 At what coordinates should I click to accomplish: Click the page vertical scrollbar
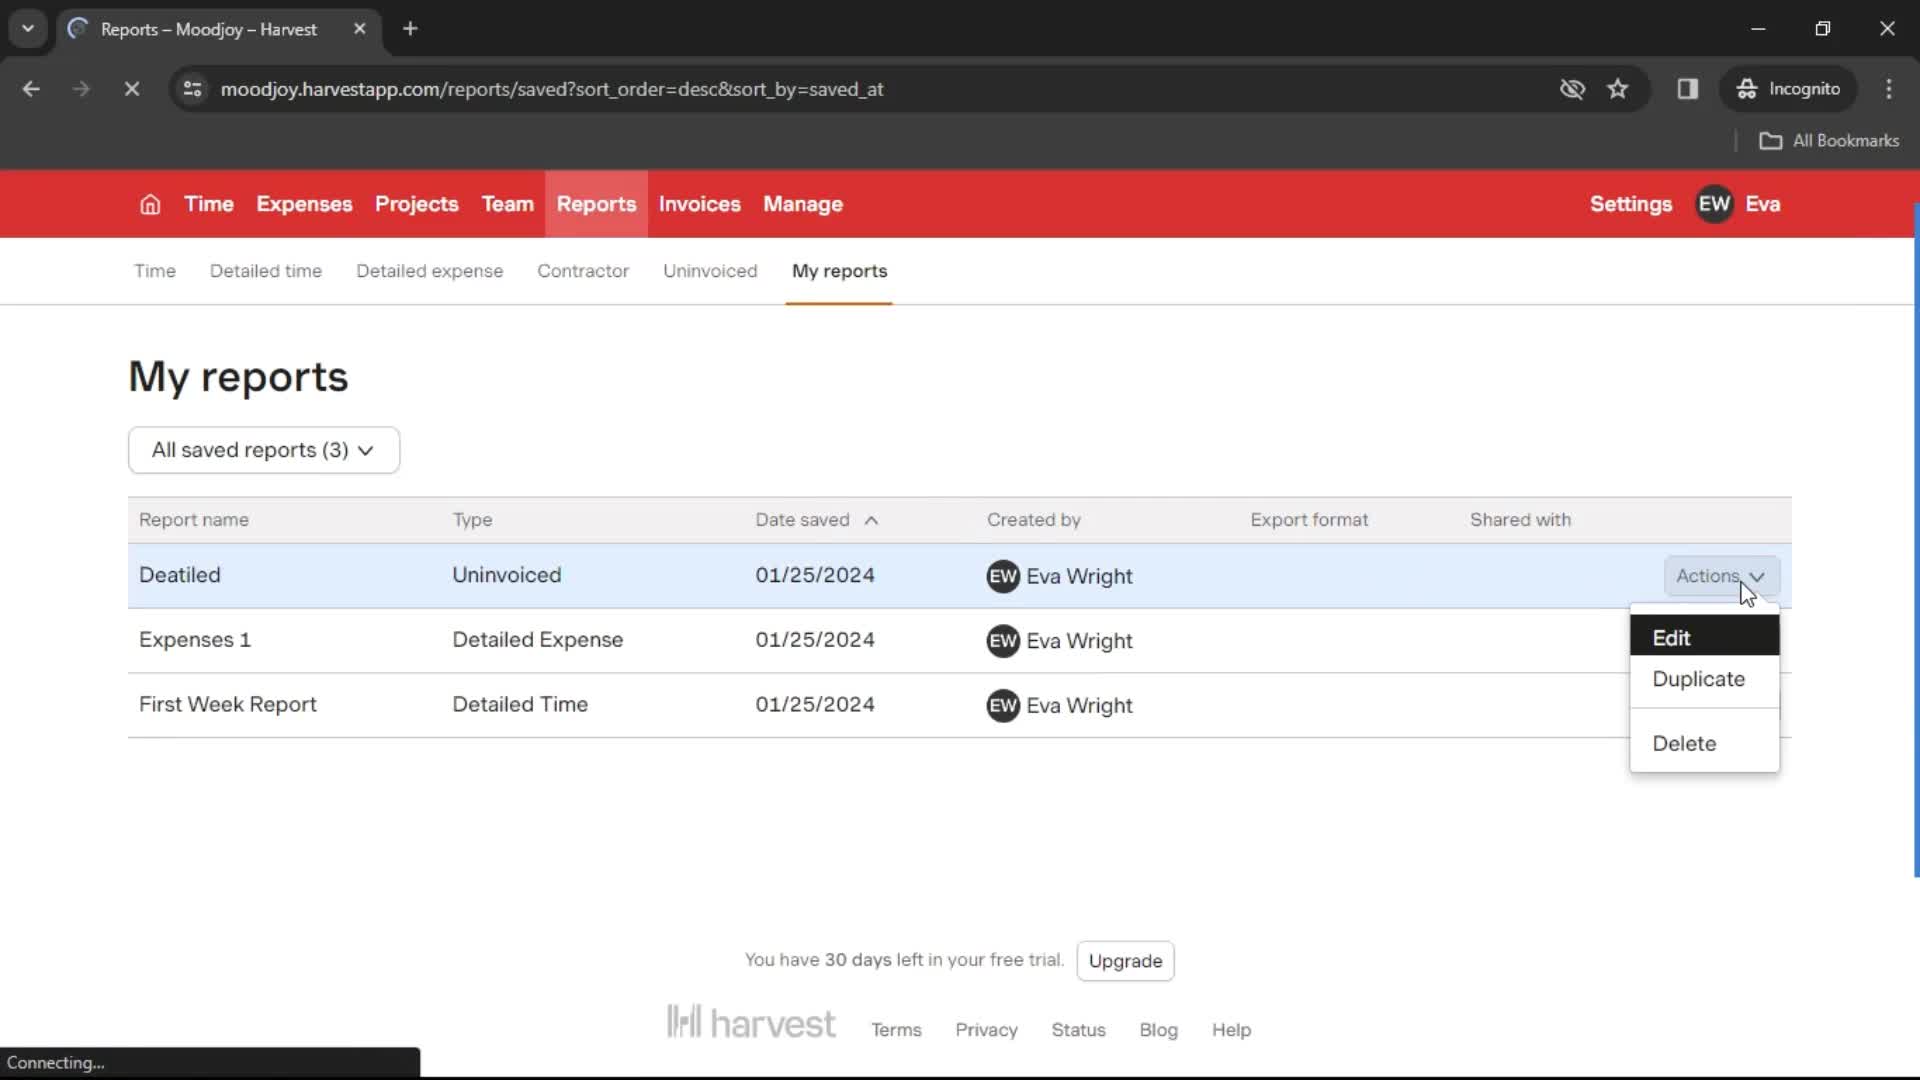pyautogui.click(x=1916, y=540)
